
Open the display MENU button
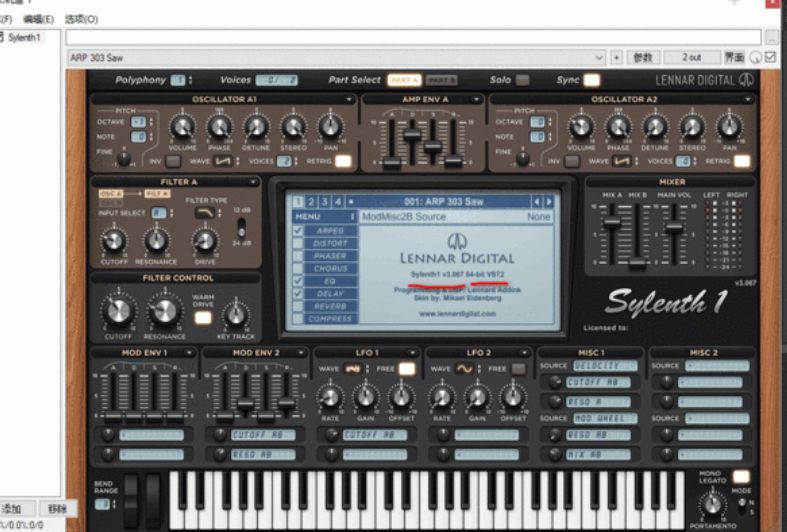(x=324, y=216)
